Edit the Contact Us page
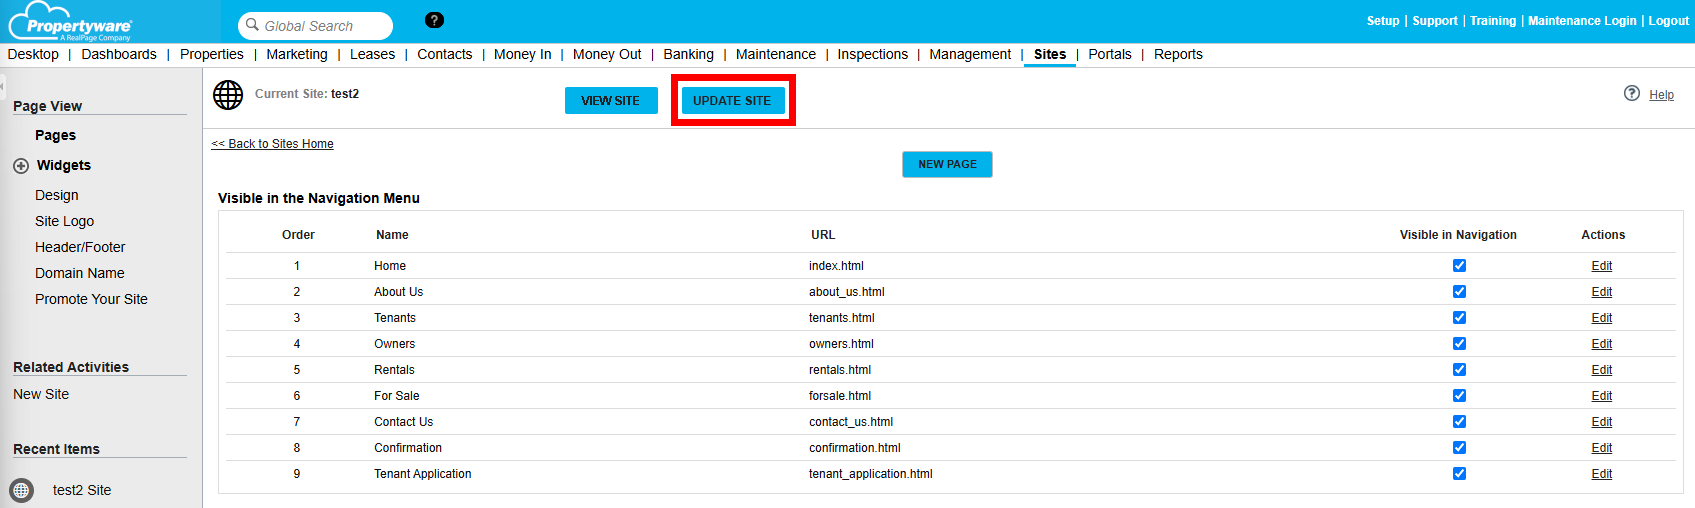 pos(1601,422)
